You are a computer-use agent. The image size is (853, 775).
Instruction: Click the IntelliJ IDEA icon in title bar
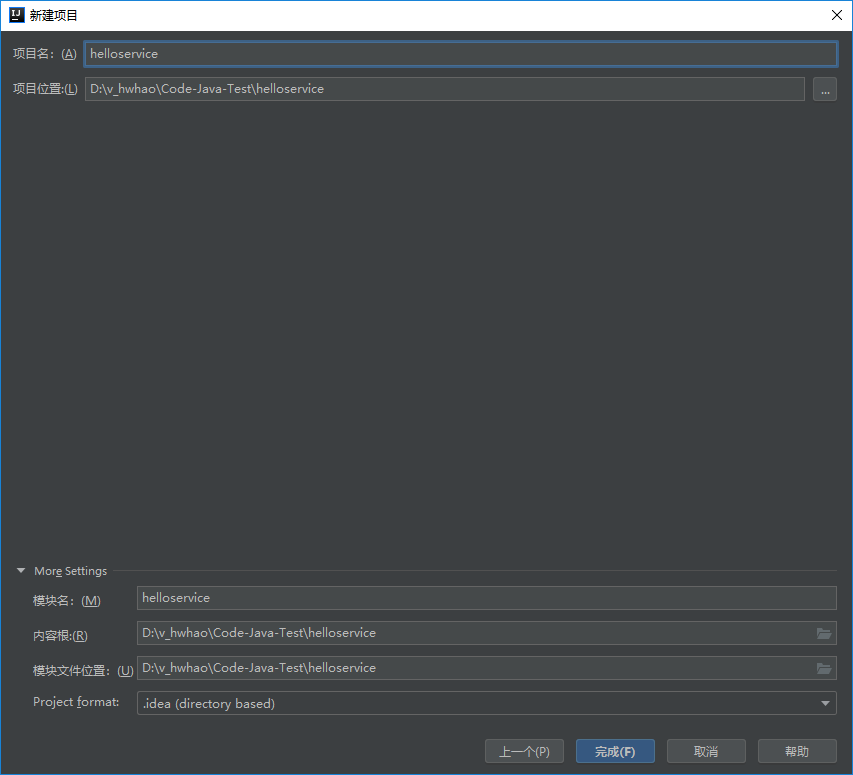click(x=16, y=15)
